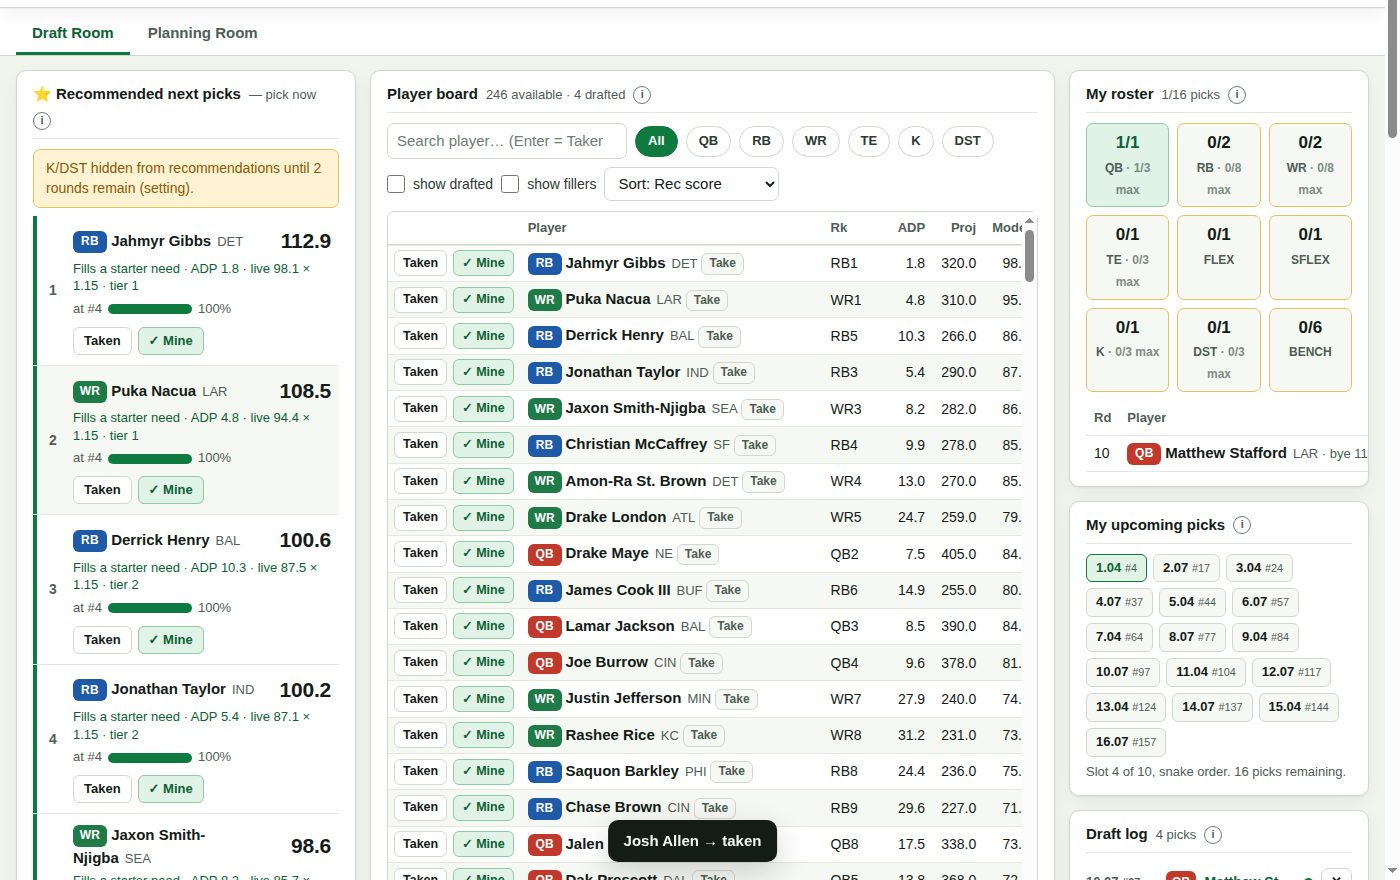Viewport: 1400px width, 880px height.
Task: Select upcoming pick 3.04 #24
Action: coord(1259,568)
